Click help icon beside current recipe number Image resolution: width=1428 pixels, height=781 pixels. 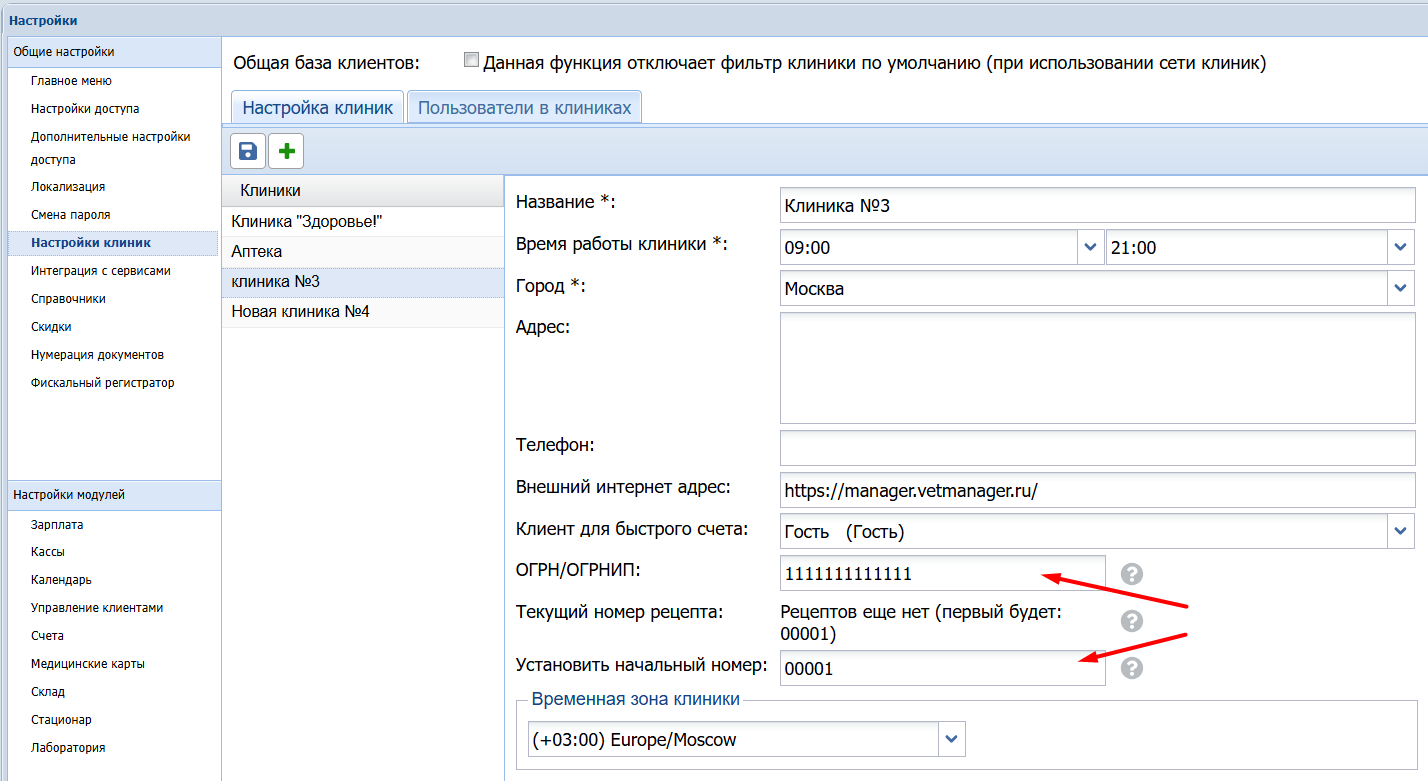click(1131, 621)
